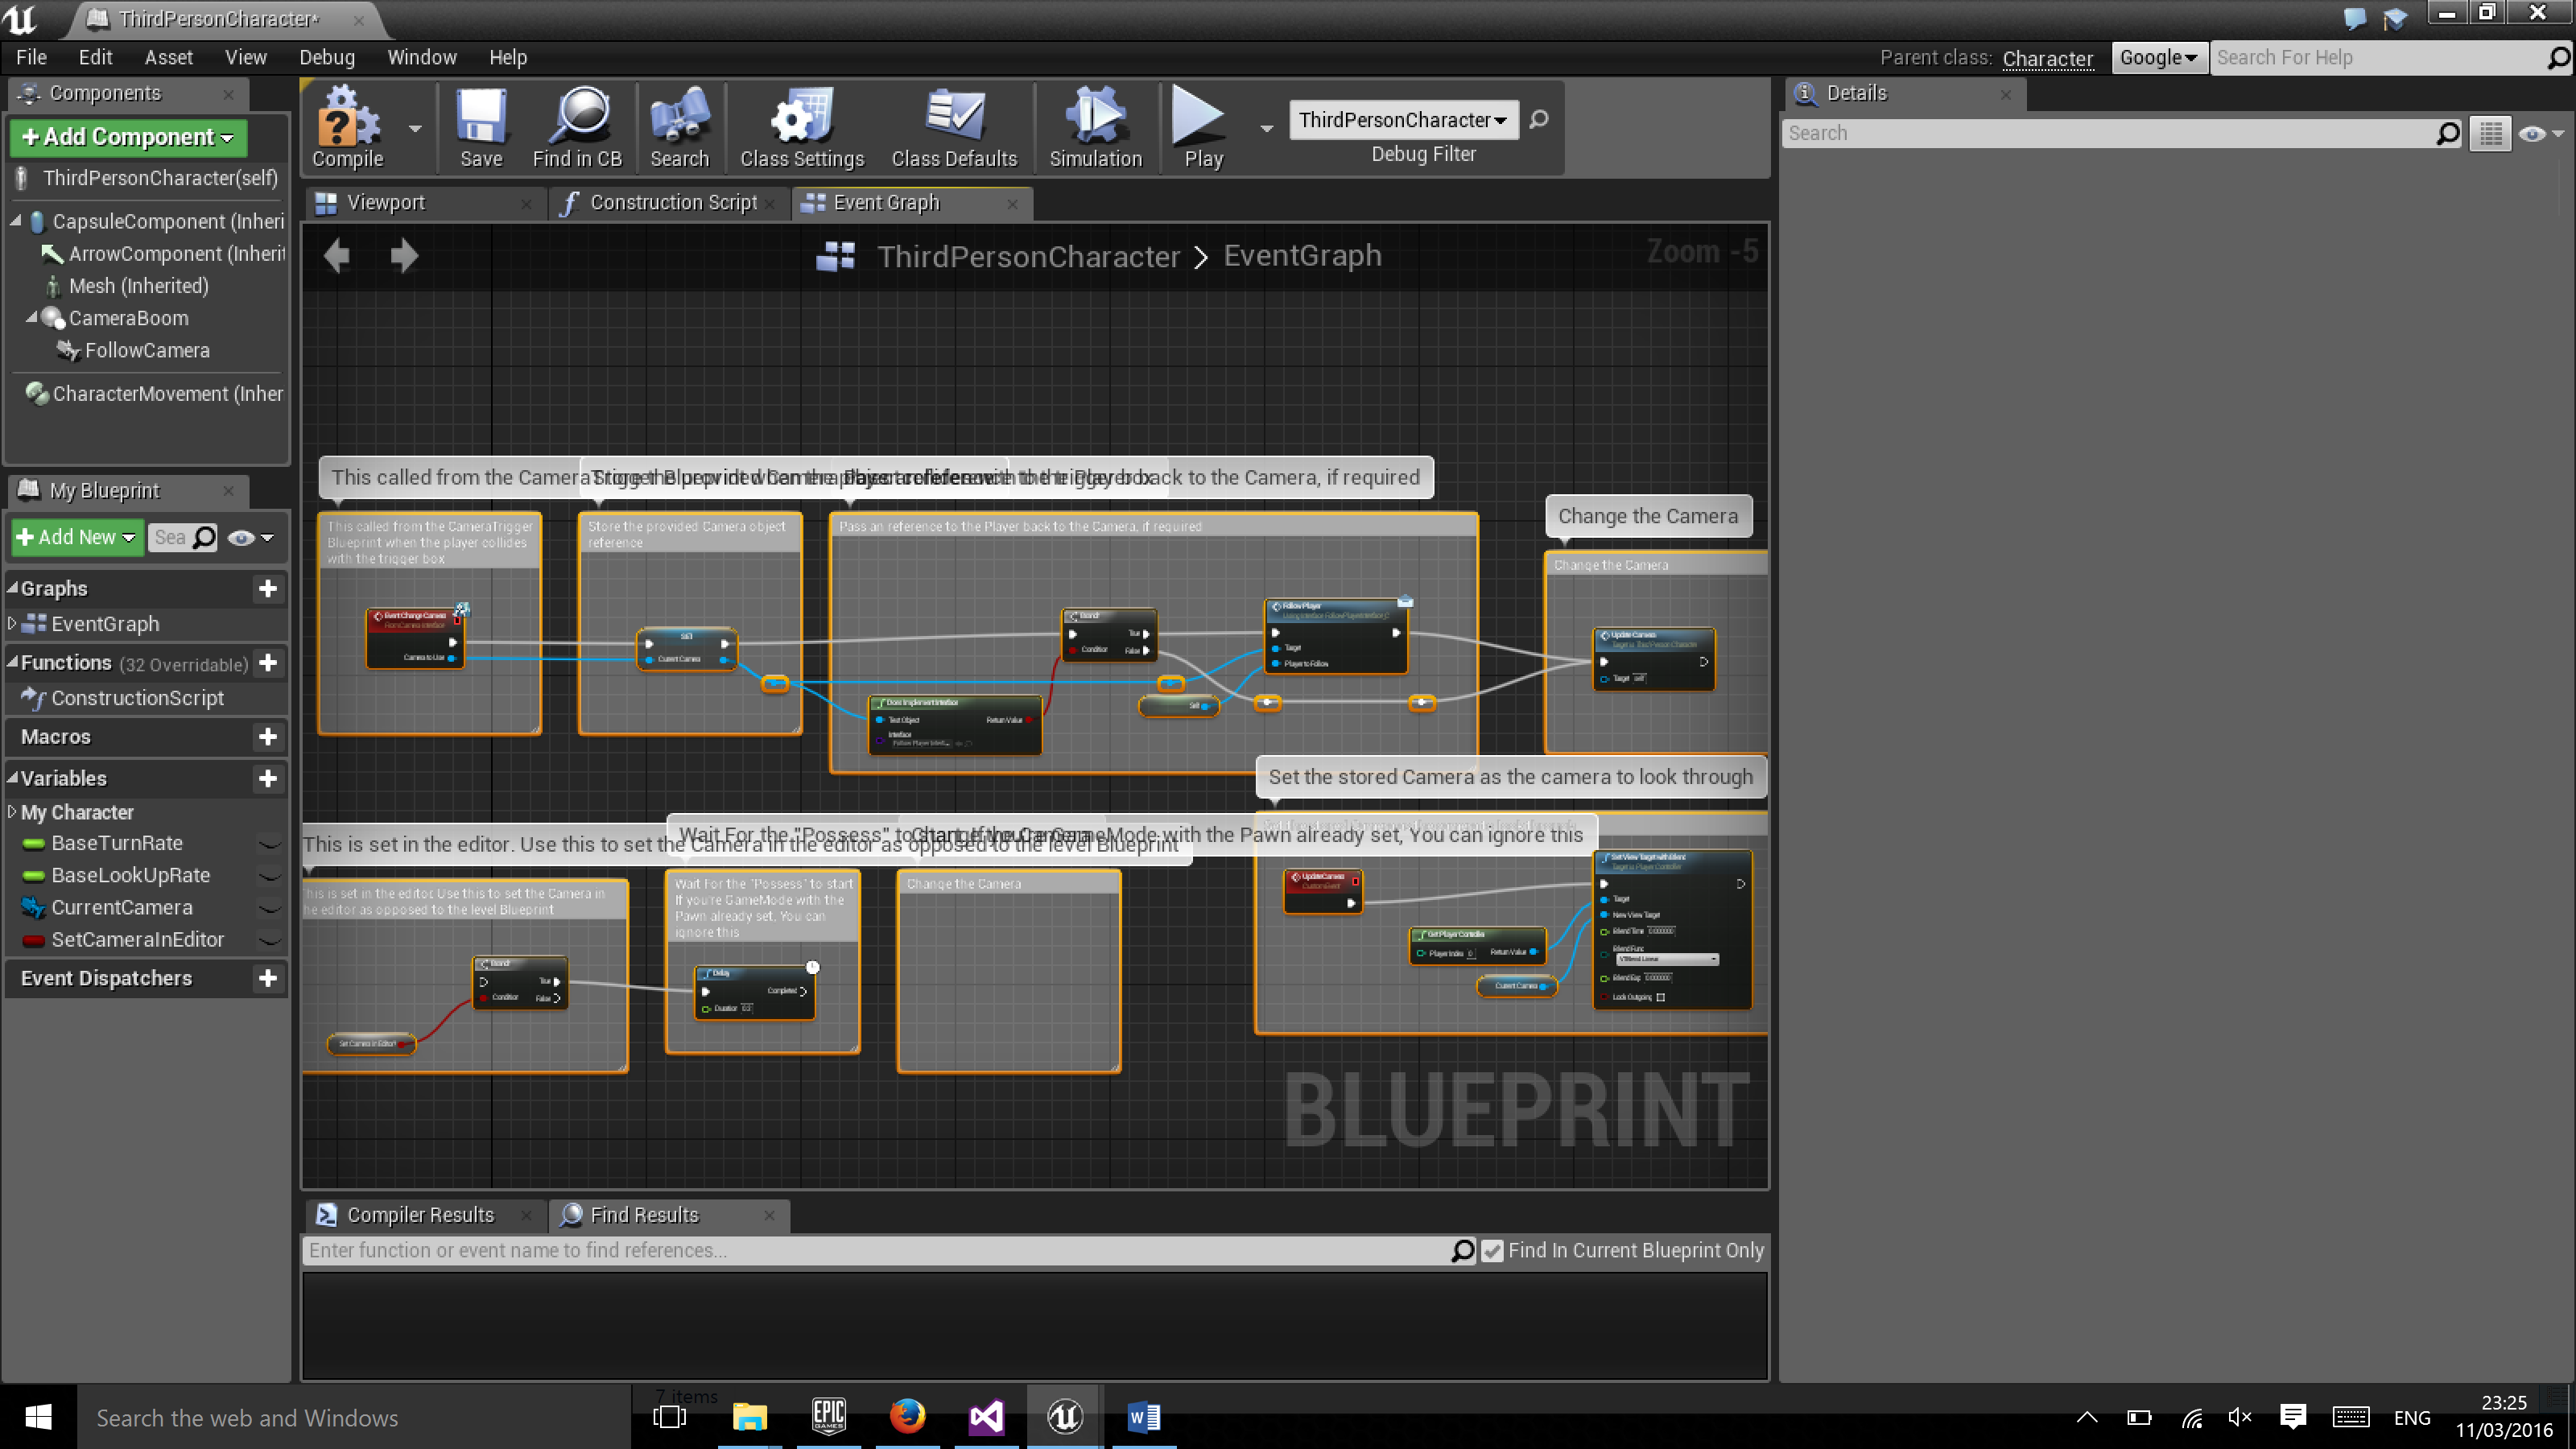Open the Character parent class link
This screenshot has width=2576, height=1449.
pos(2047,58)
